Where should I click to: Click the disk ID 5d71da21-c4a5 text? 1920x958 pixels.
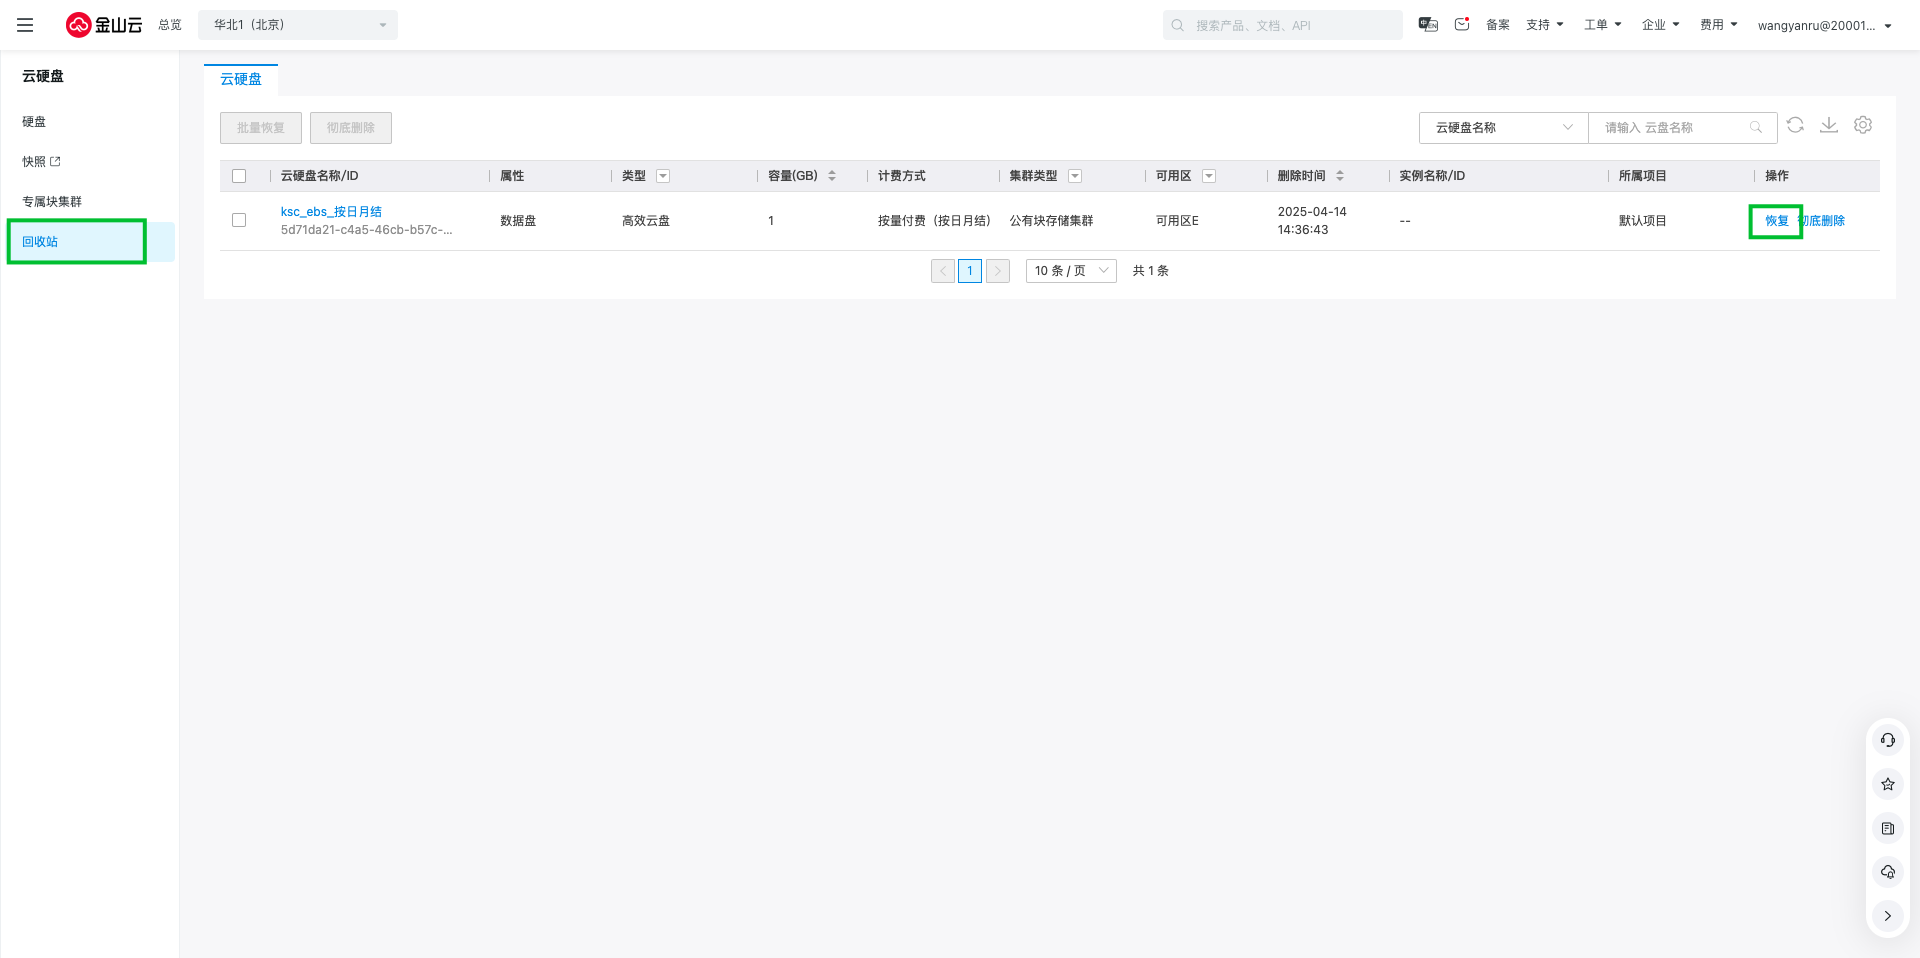point(366,230)
